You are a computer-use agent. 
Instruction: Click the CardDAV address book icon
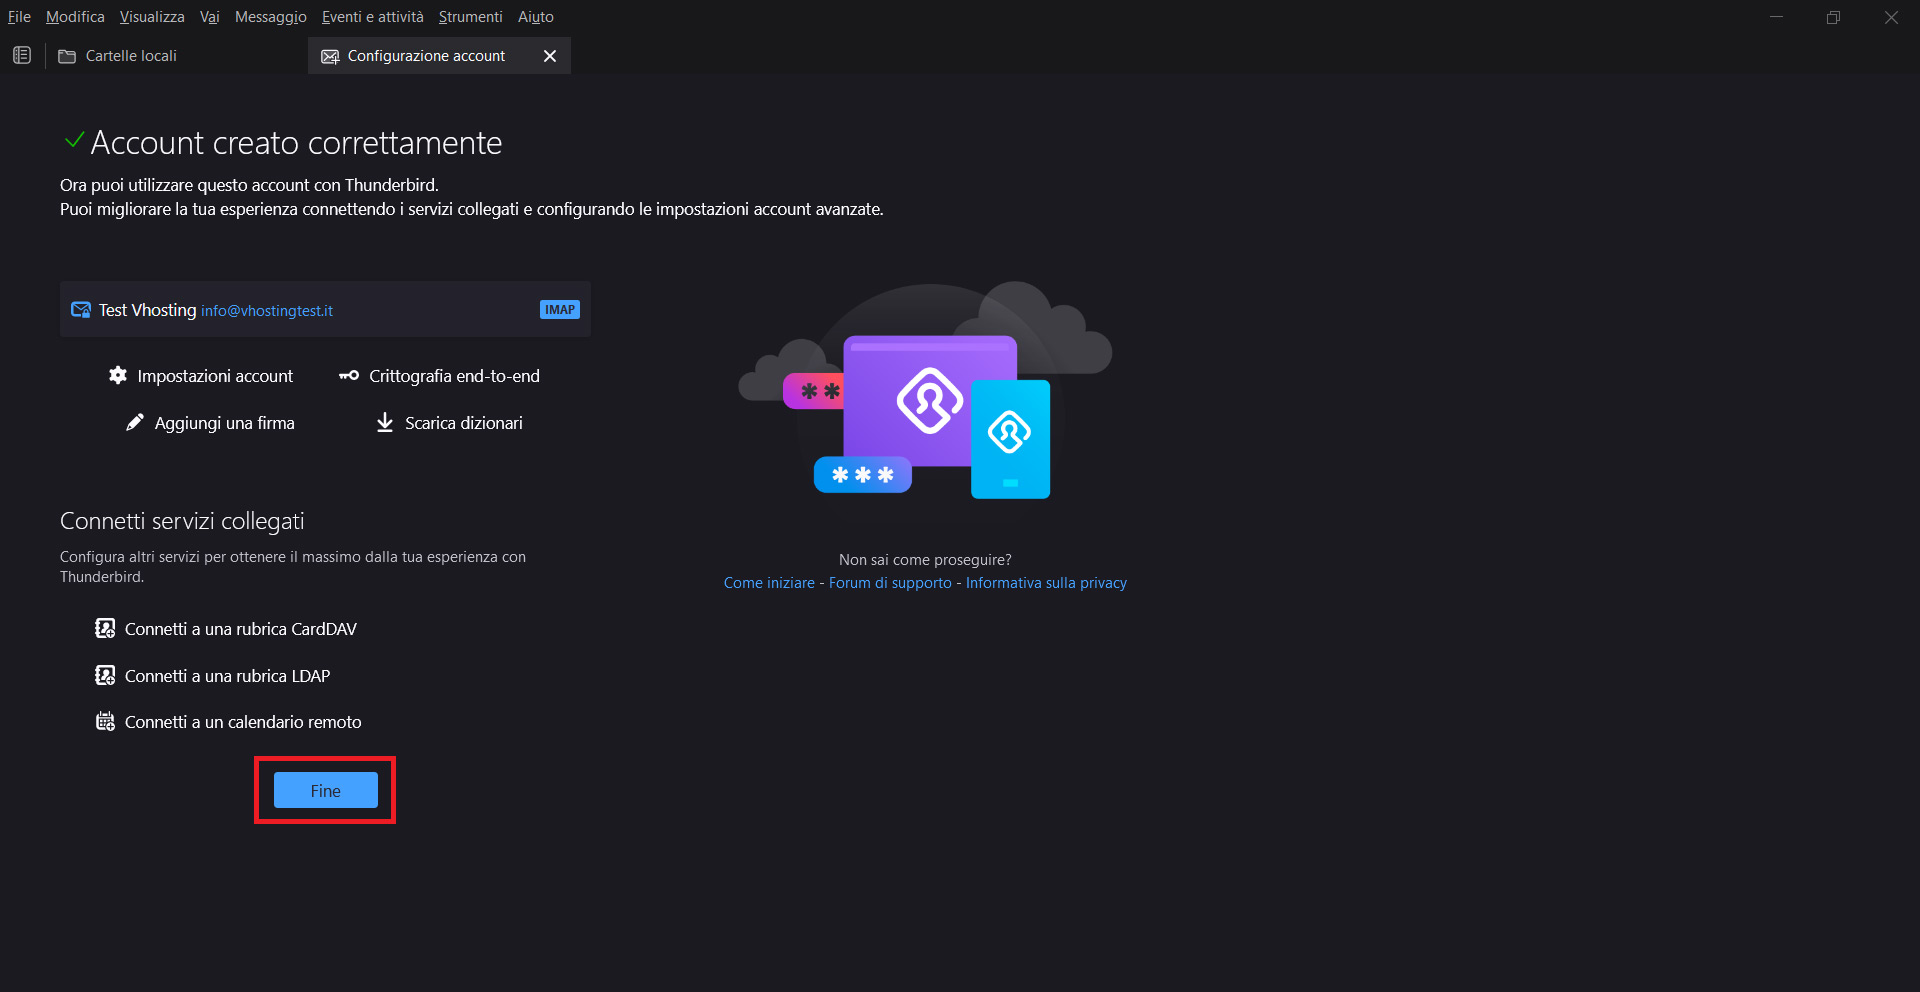(105, 628)
